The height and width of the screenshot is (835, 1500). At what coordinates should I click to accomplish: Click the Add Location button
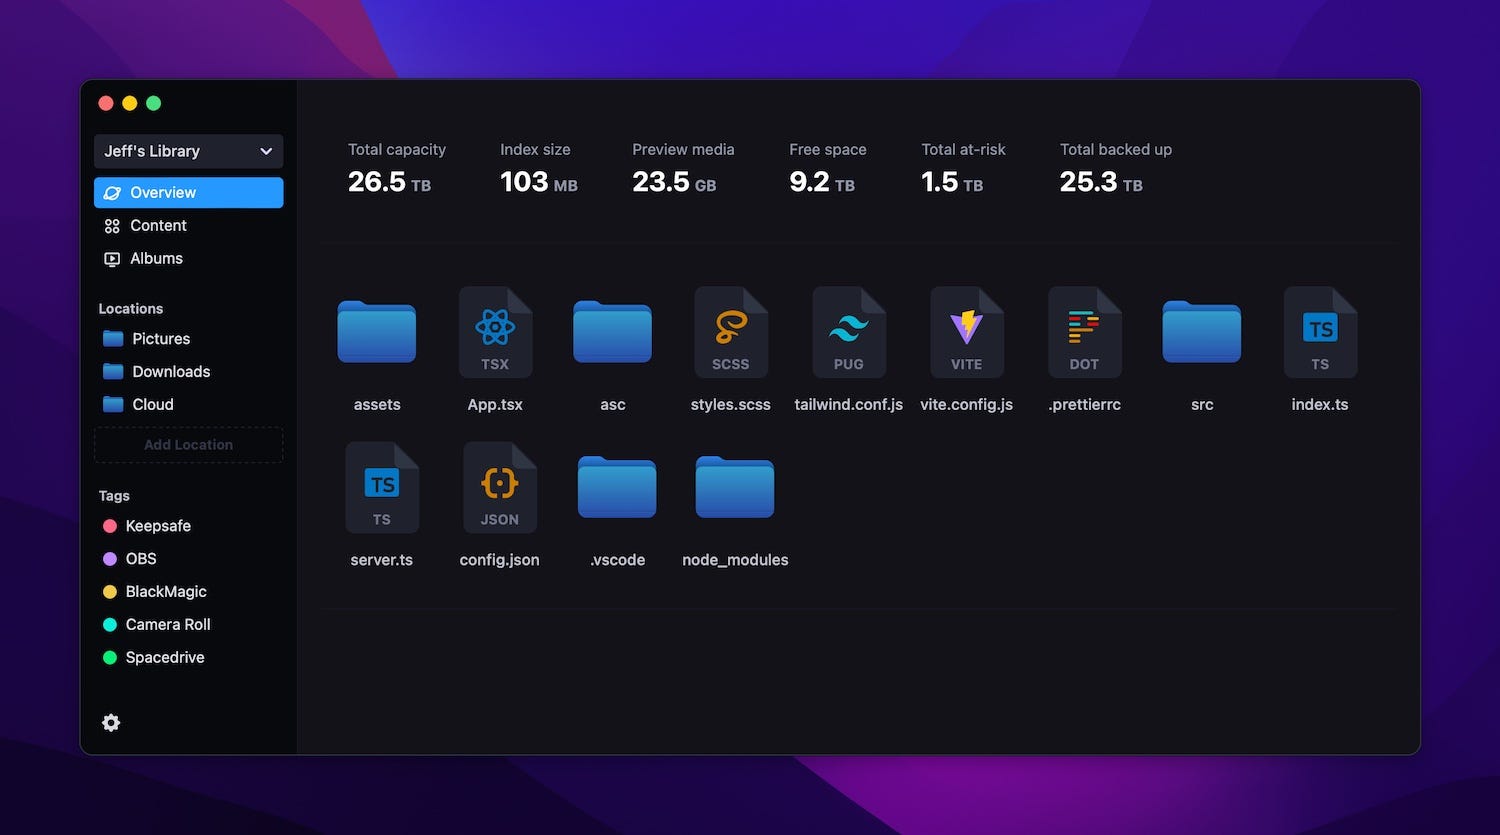click(188, 444)
